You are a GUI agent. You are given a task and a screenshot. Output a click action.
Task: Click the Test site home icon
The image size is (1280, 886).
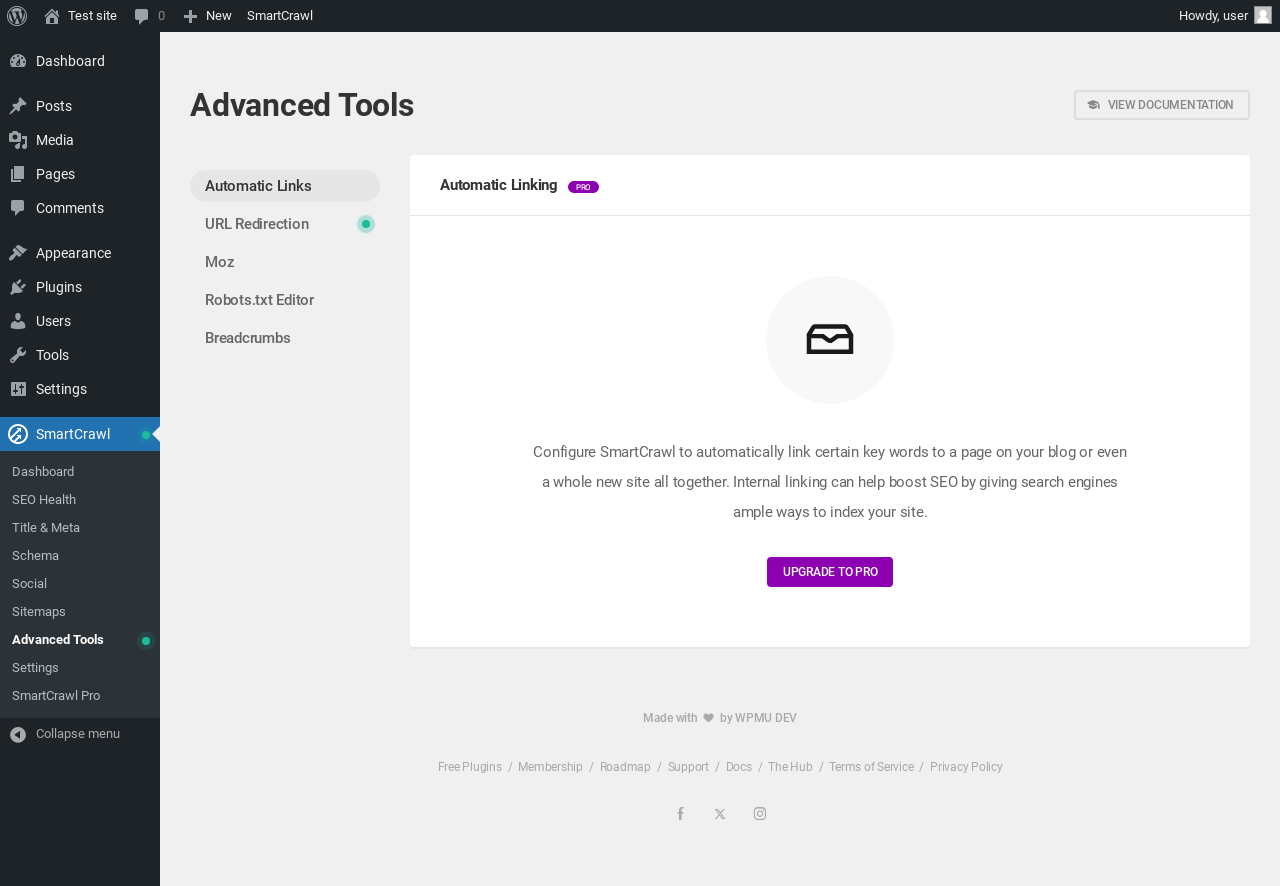pyautogui.click(x=52, y=16)
